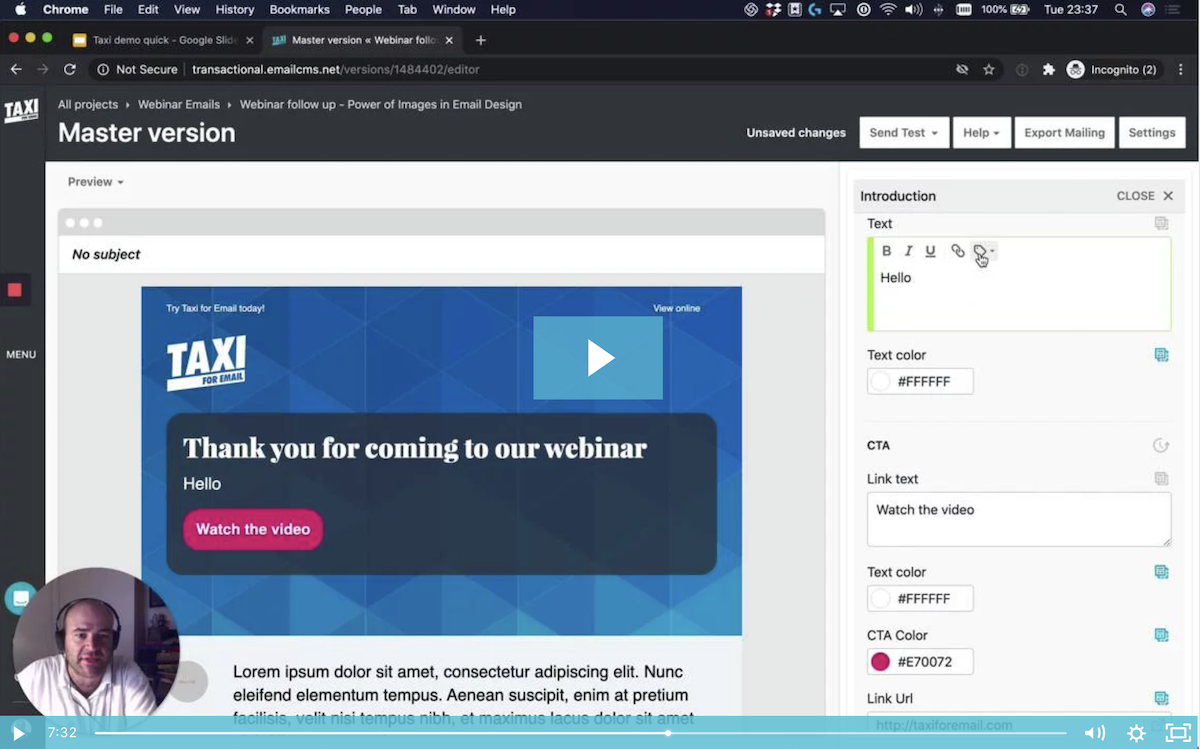Click the crossed-out eye icon in the address bar

tap(962, 70)
